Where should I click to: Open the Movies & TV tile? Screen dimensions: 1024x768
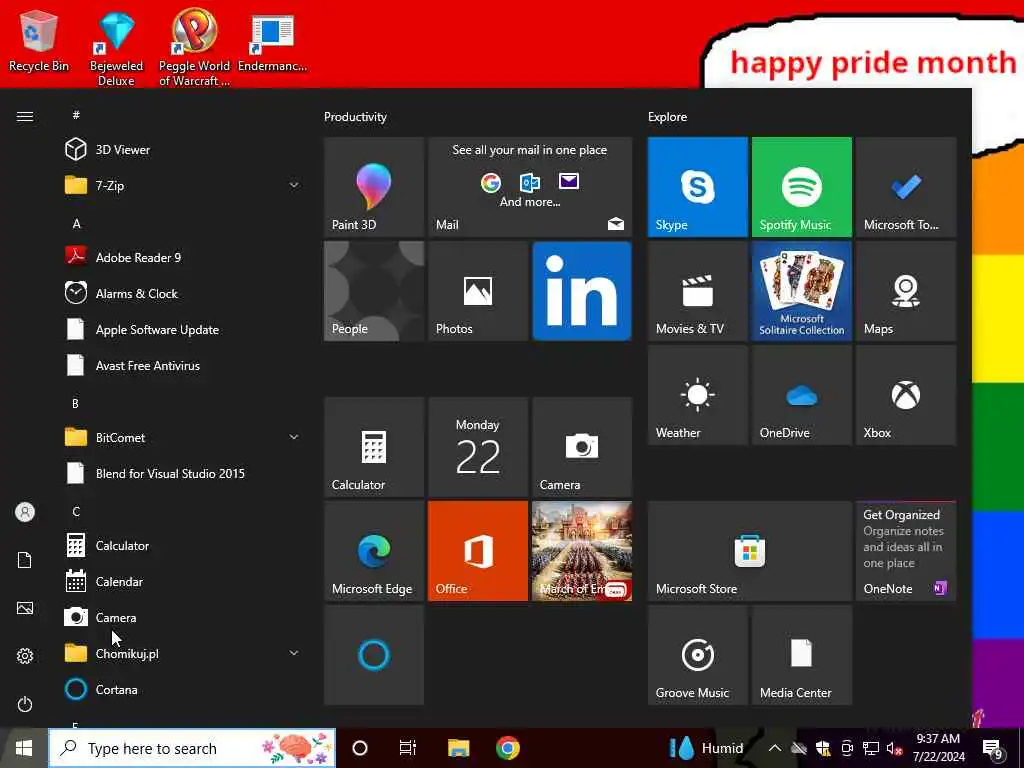pyautogui.click(x=697, y=291)
